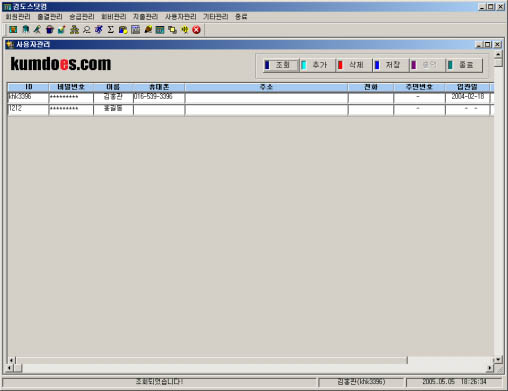Click the red X exit toolbar icon
Screen dimensions: 508x391
point(197,30)
